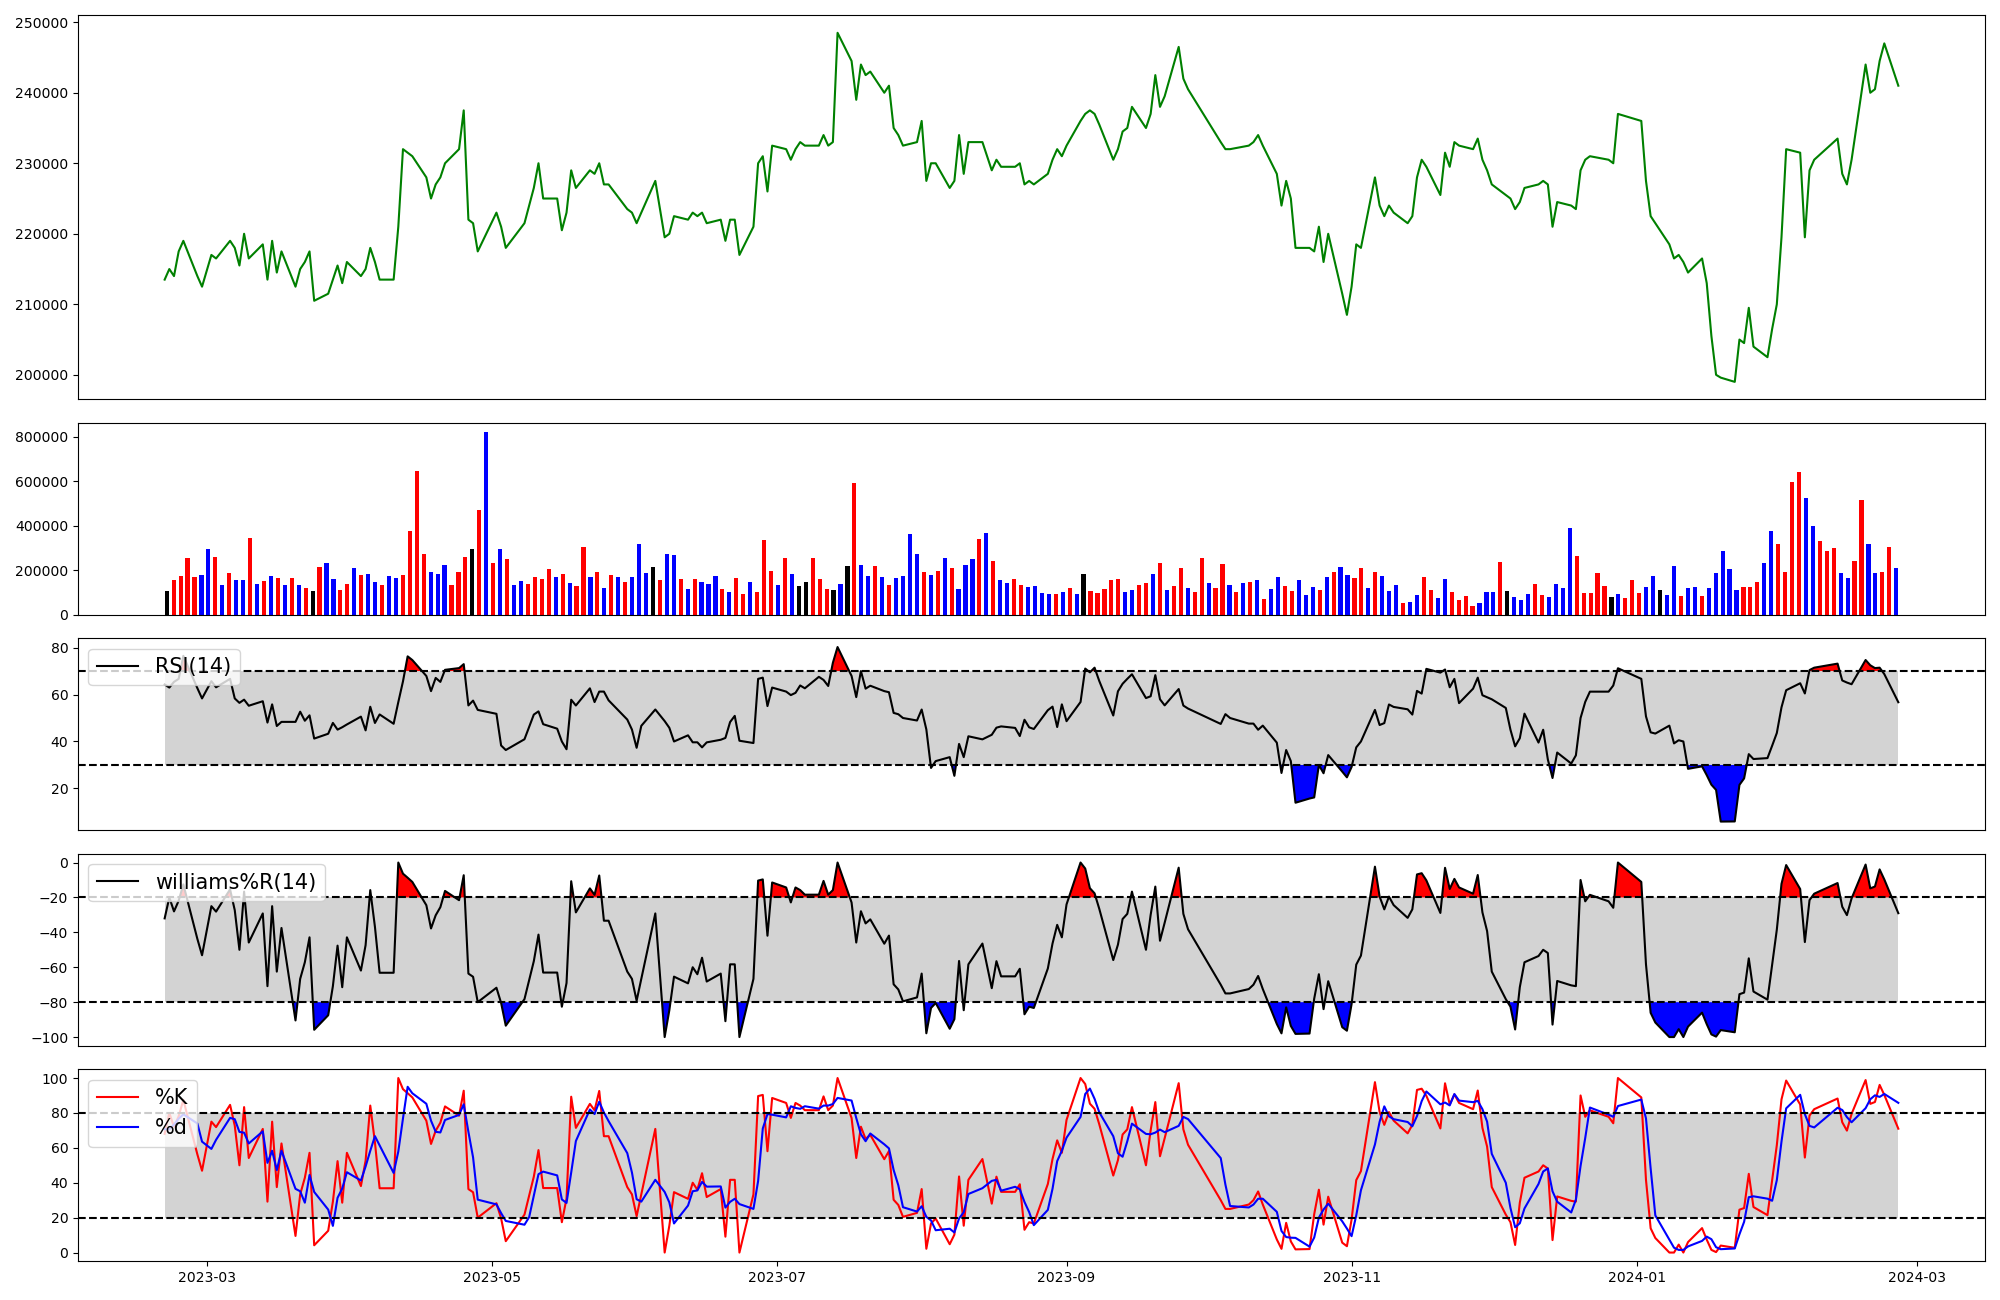Click the −100 tick label on Williams axis
Screen dimensions: 2000x1300
[x=50, y=1038]
